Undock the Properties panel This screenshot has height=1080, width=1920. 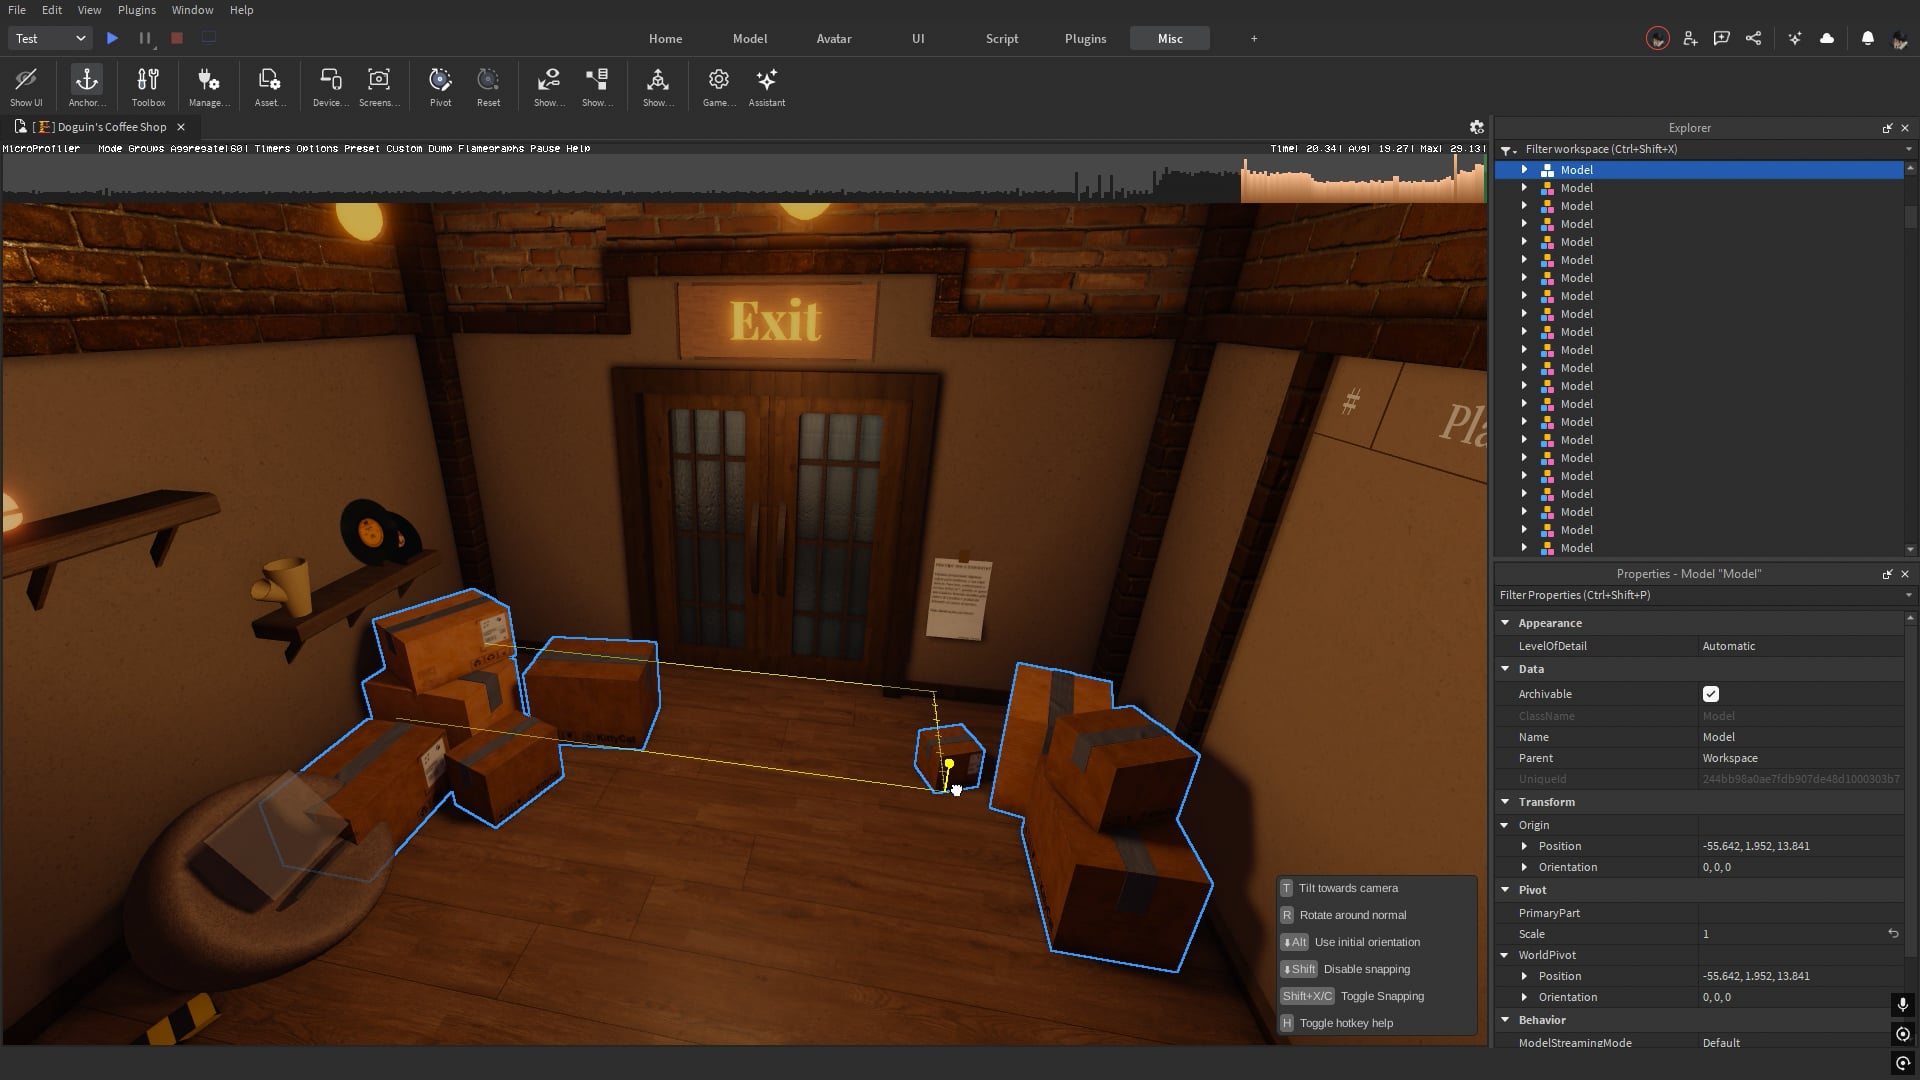(1887, 574)
